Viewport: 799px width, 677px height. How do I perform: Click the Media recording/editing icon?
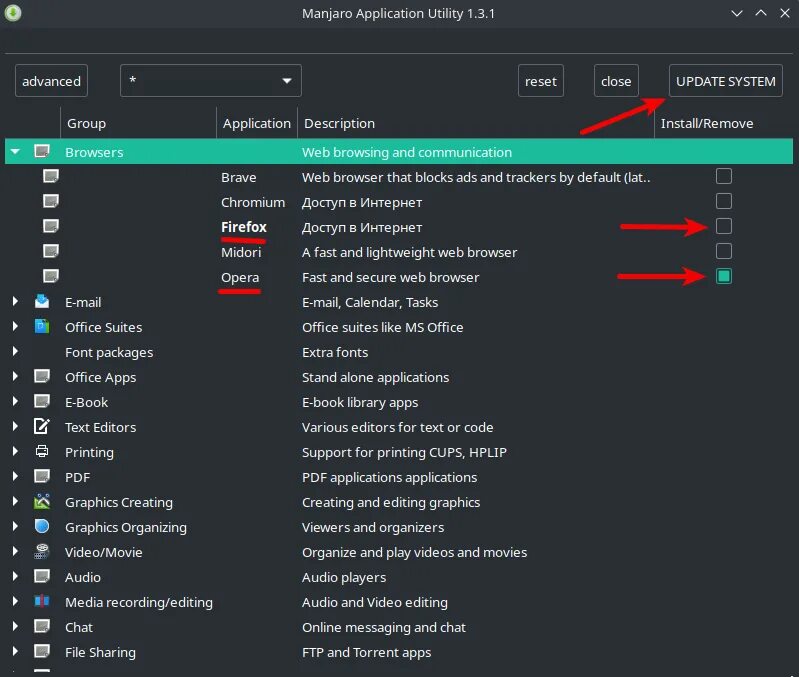[42, 601]
